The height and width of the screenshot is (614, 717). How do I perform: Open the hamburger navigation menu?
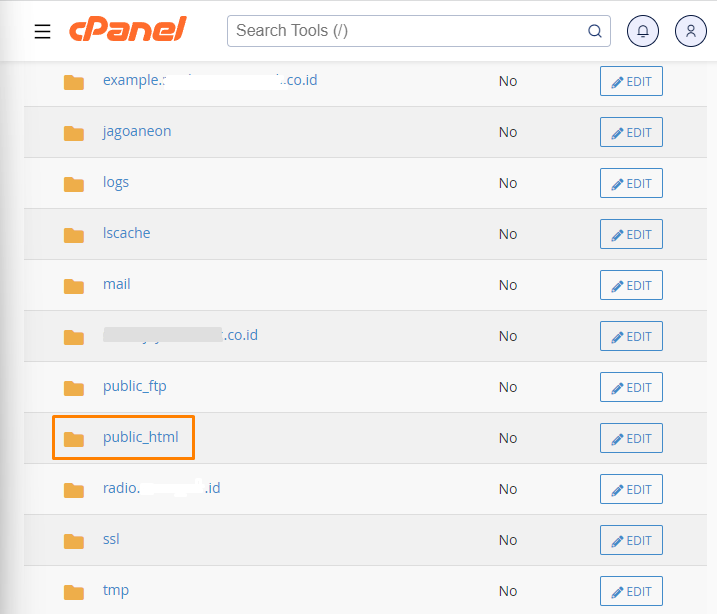[43, 31]
